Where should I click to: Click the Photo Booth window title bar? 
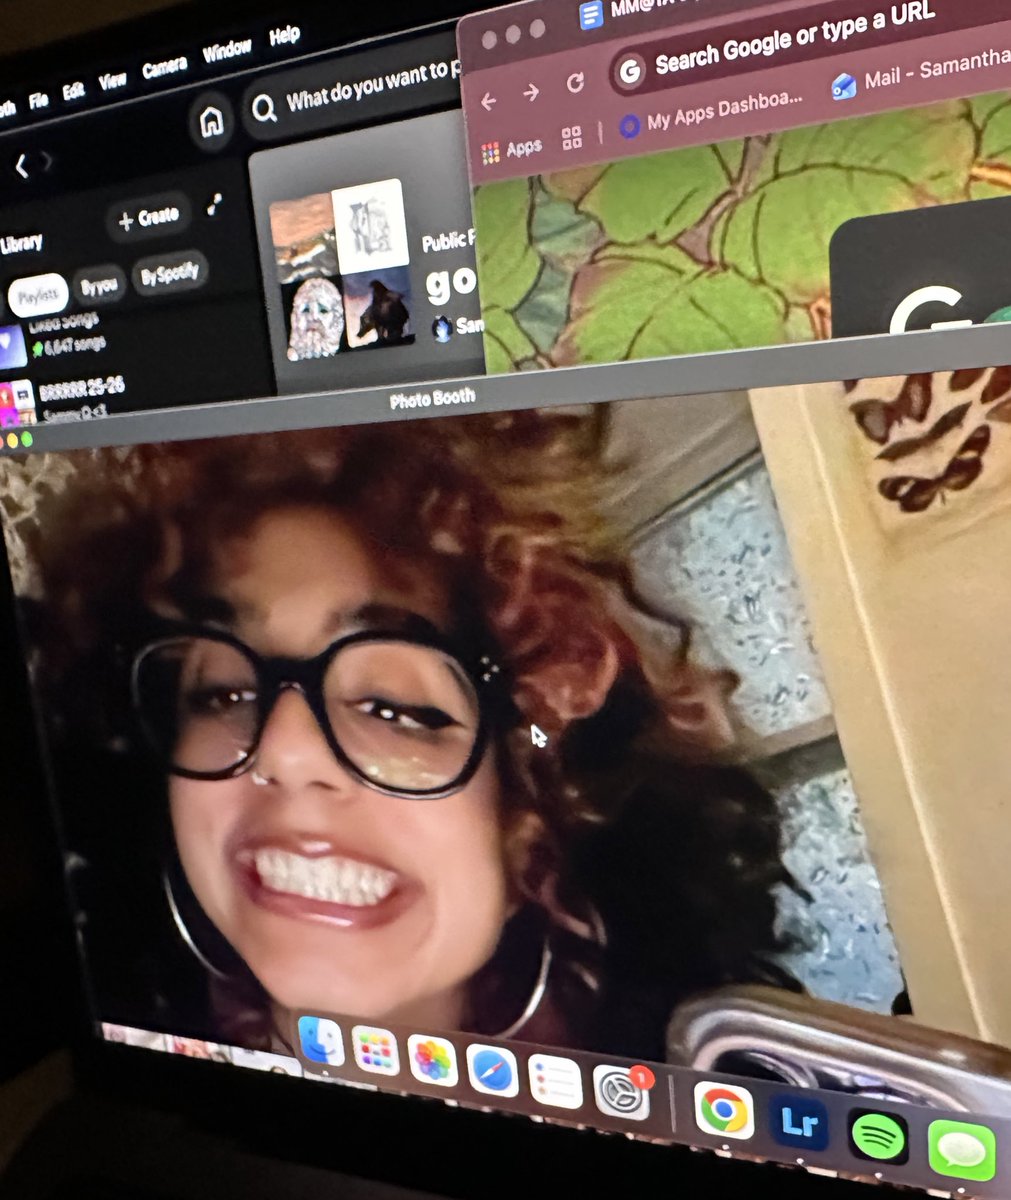[432, 399]
